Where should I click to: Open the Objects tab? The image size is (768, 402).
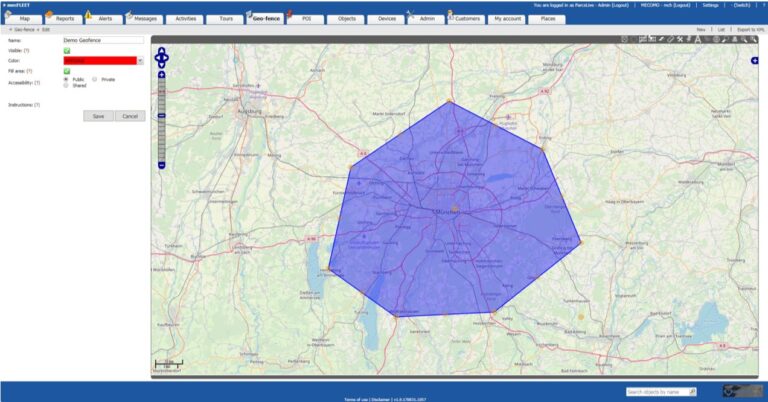[347, 19]
